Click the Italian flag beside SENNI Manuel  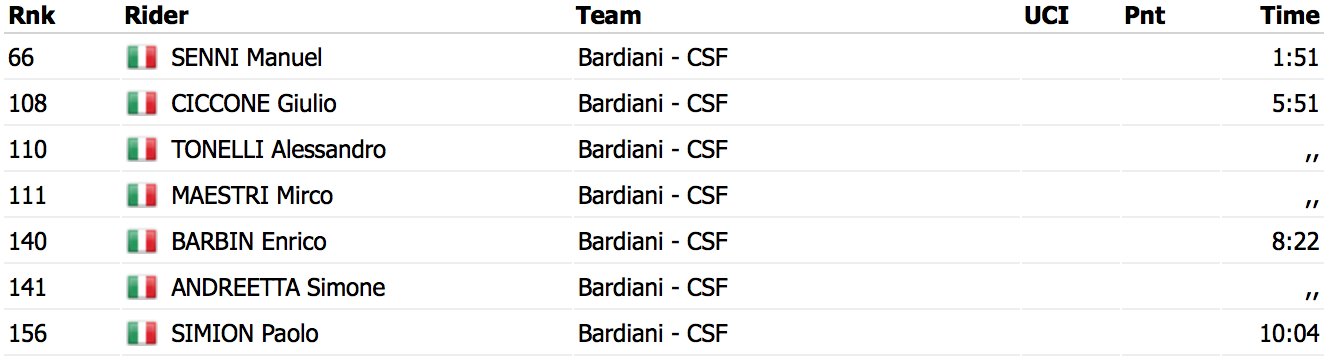pyautogui.click(x=142, y=58)
